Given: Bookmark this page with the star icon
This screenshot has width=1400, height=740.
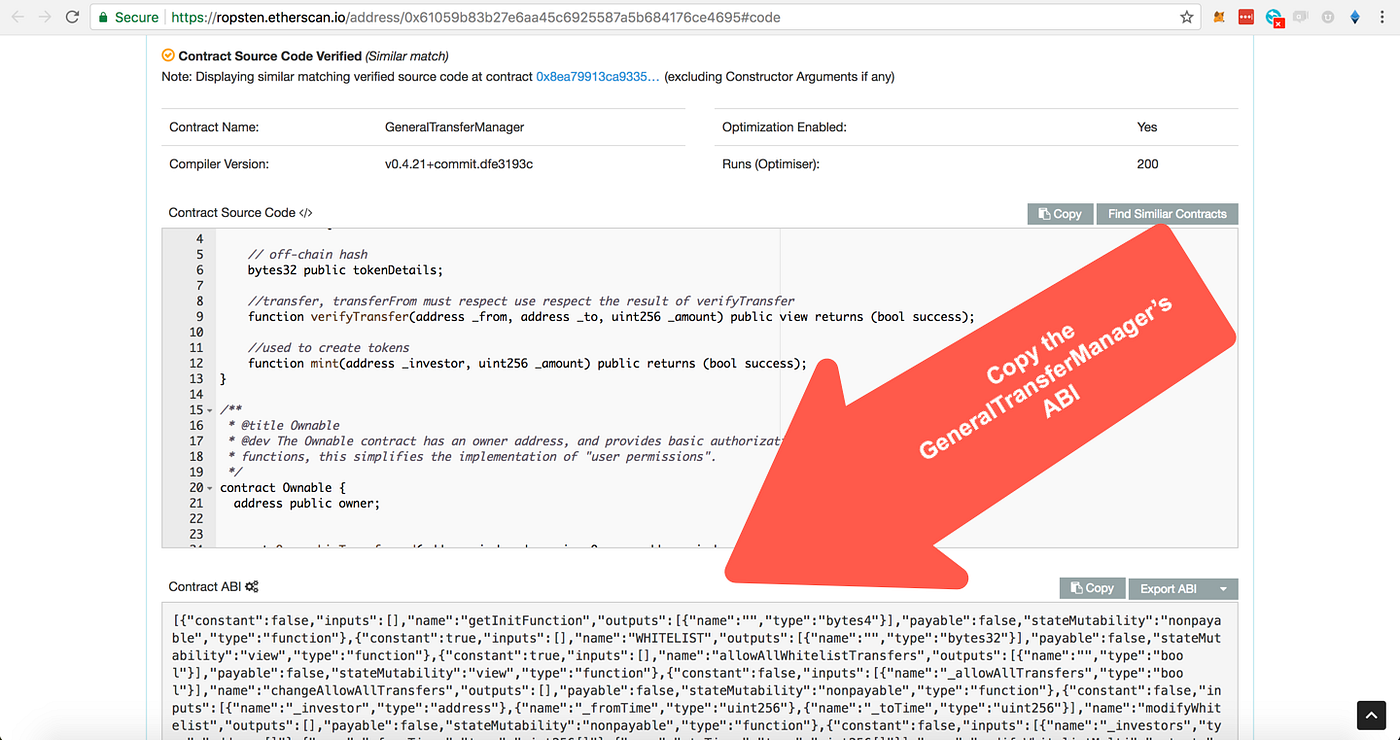Looking at the screenshot, I should coord(1186,17).
